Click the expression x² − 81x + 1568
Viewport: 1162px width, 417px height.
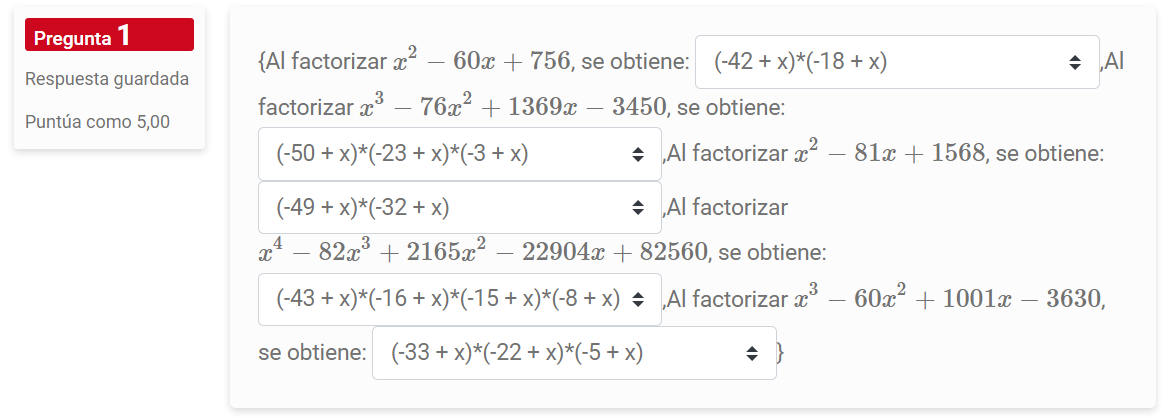pos(888,153)
